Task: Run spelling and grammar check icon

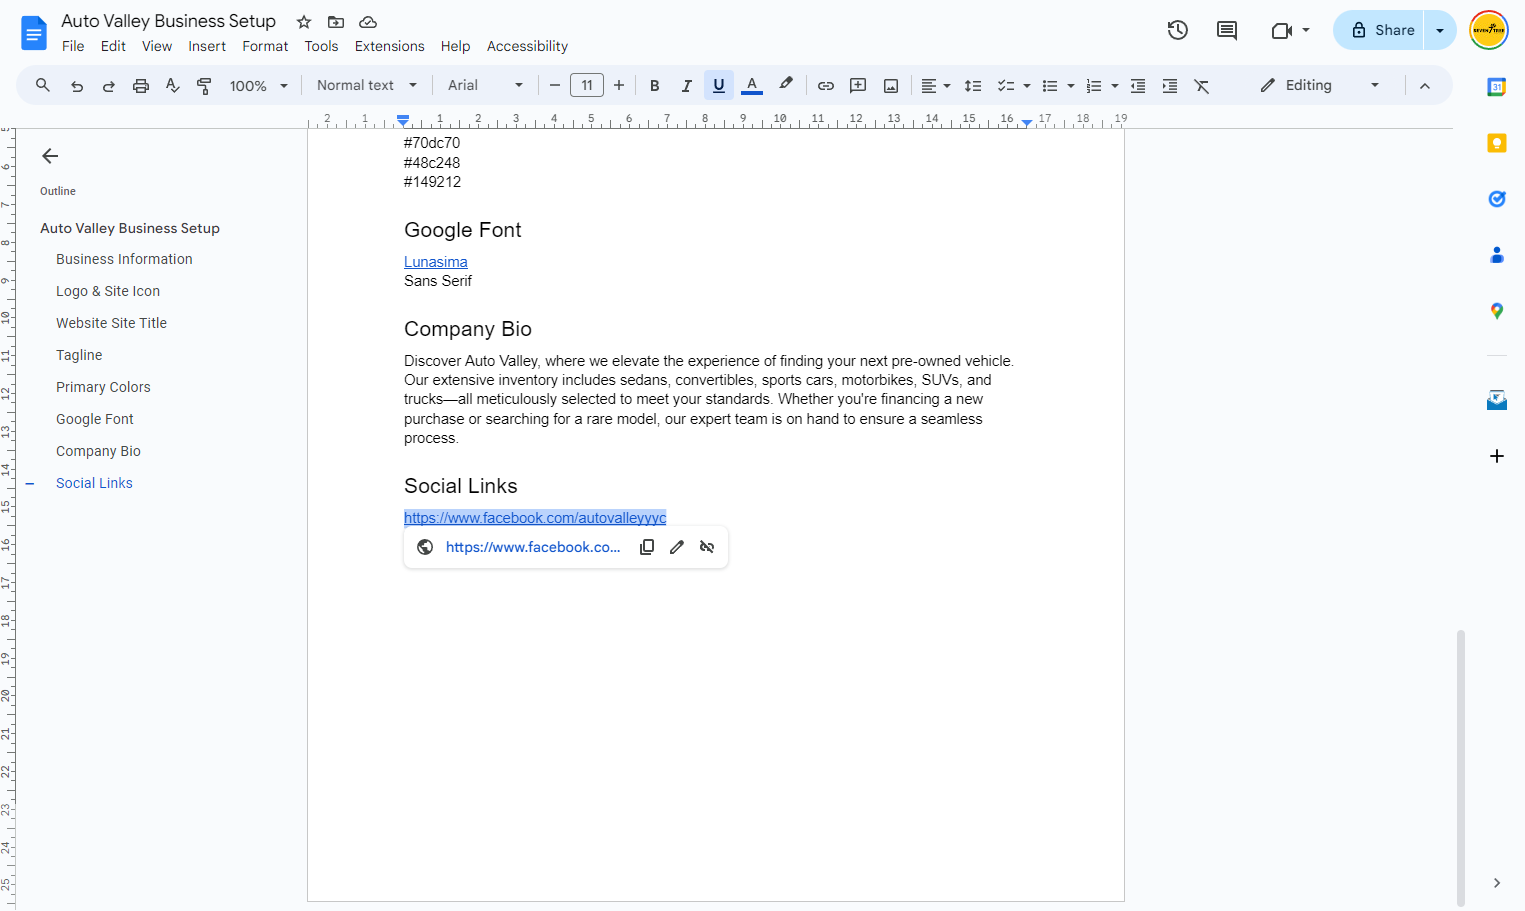Action: (x=173, y=86)
